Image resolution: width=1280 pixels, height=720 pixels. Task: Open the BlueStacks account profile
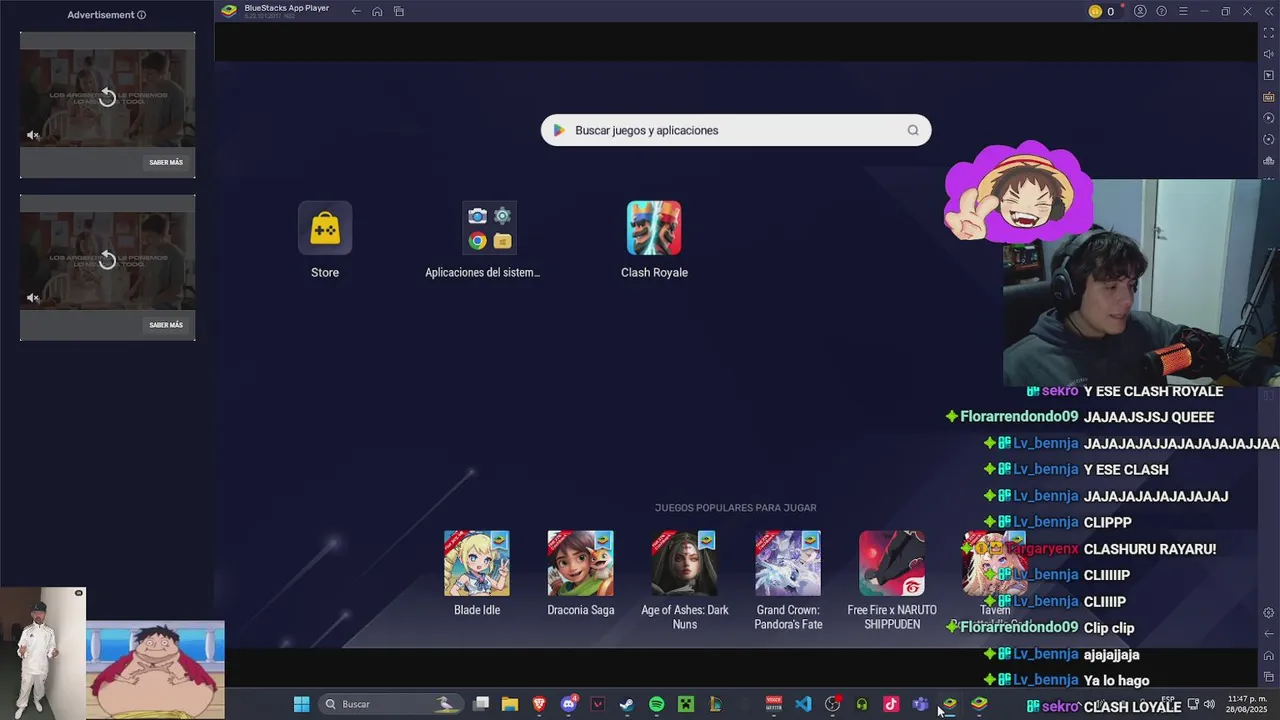(x=1140, y=11)
